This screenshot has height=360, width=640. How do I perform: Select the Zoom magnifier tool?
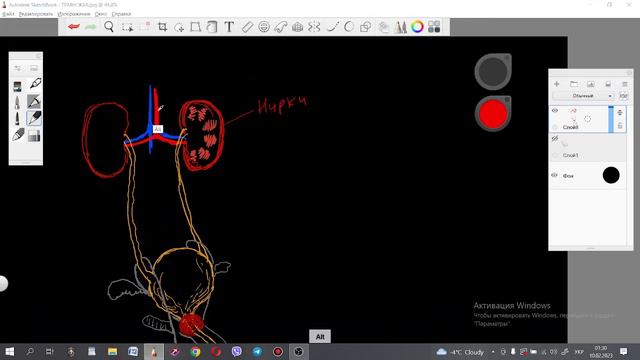(109, 27)
